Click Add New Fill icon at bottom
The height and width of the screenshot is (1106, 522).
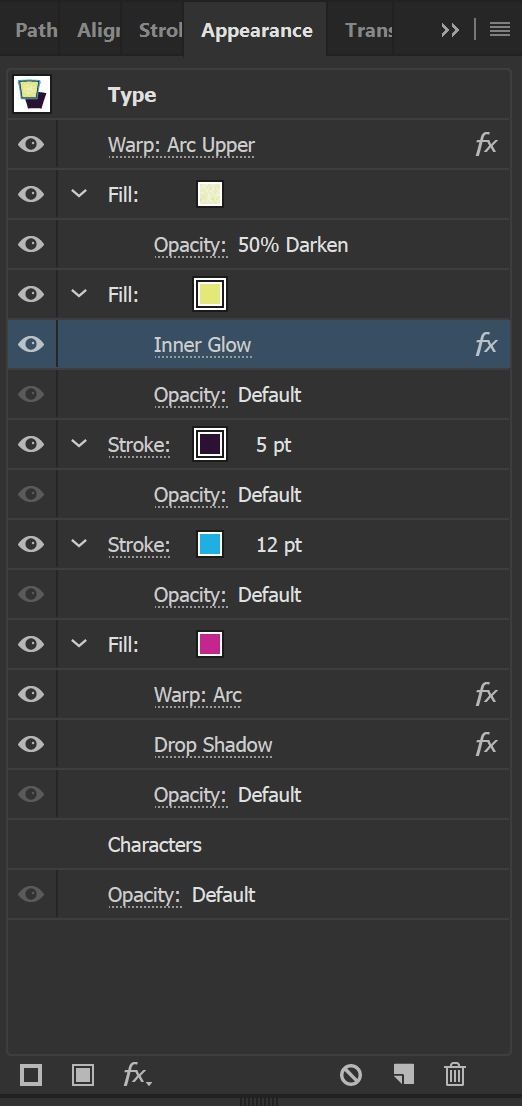83,1075
